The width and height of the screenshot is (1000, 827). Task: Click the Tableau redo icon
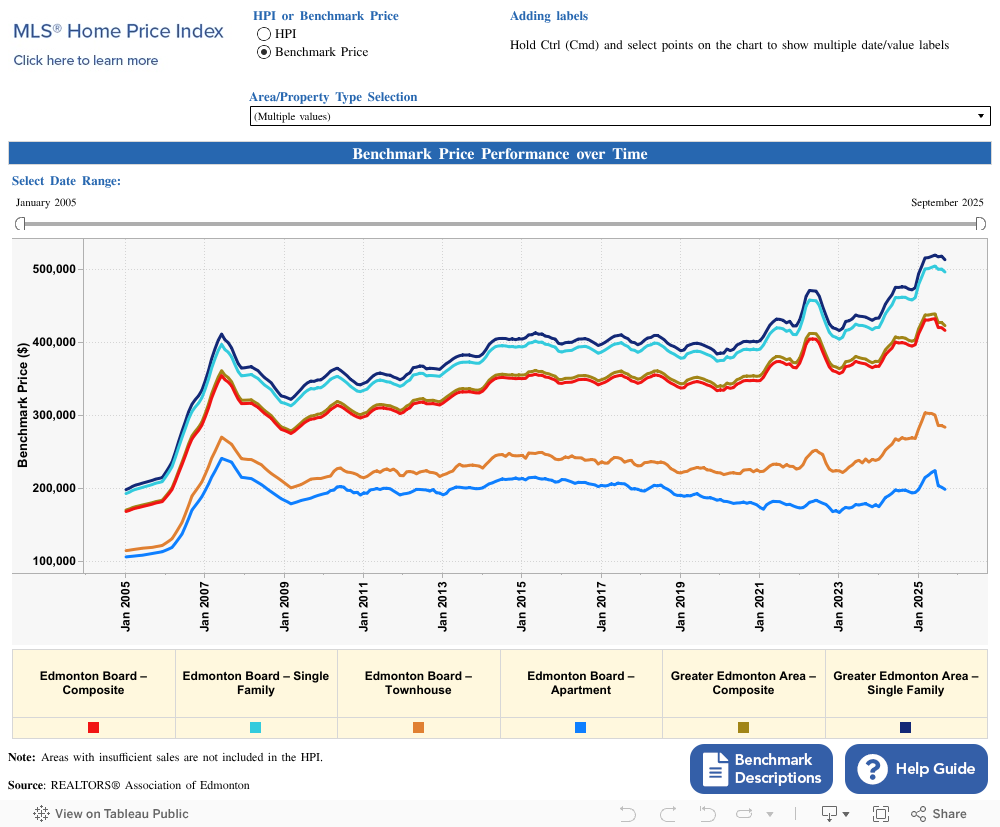pyautogui.click(x=668, y=813)
